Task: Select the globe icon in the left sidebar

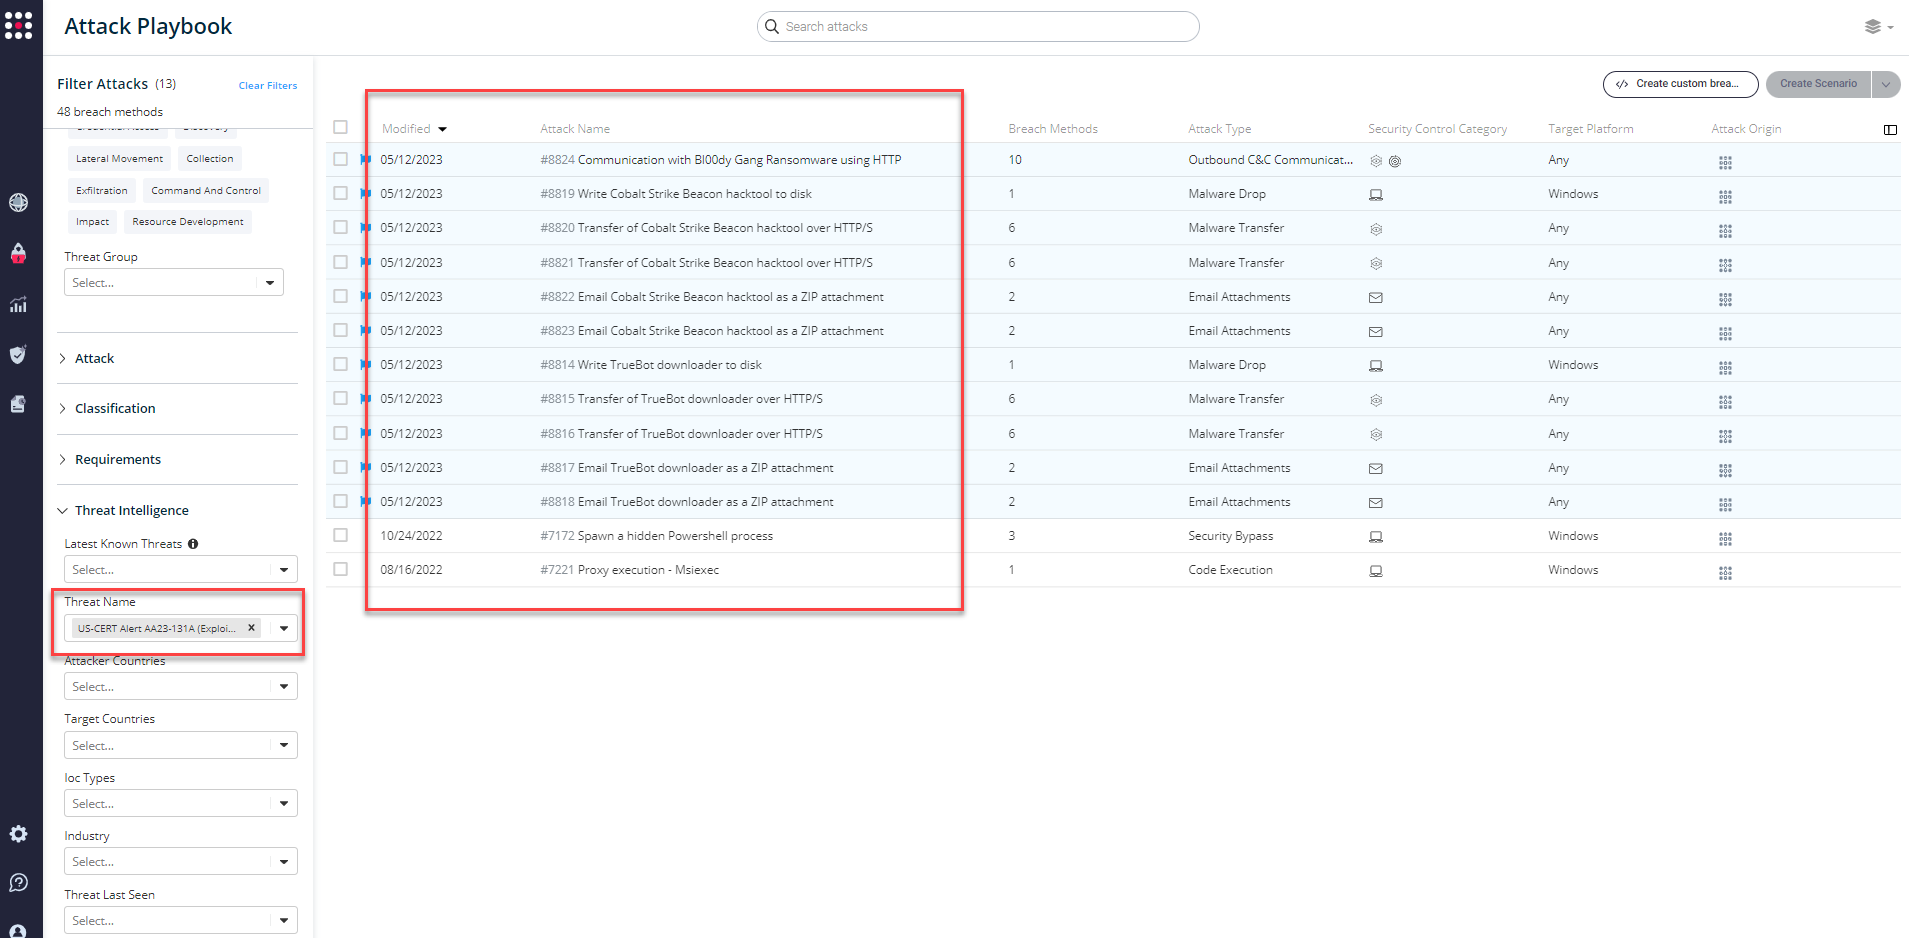Action: tap(19, 202)
